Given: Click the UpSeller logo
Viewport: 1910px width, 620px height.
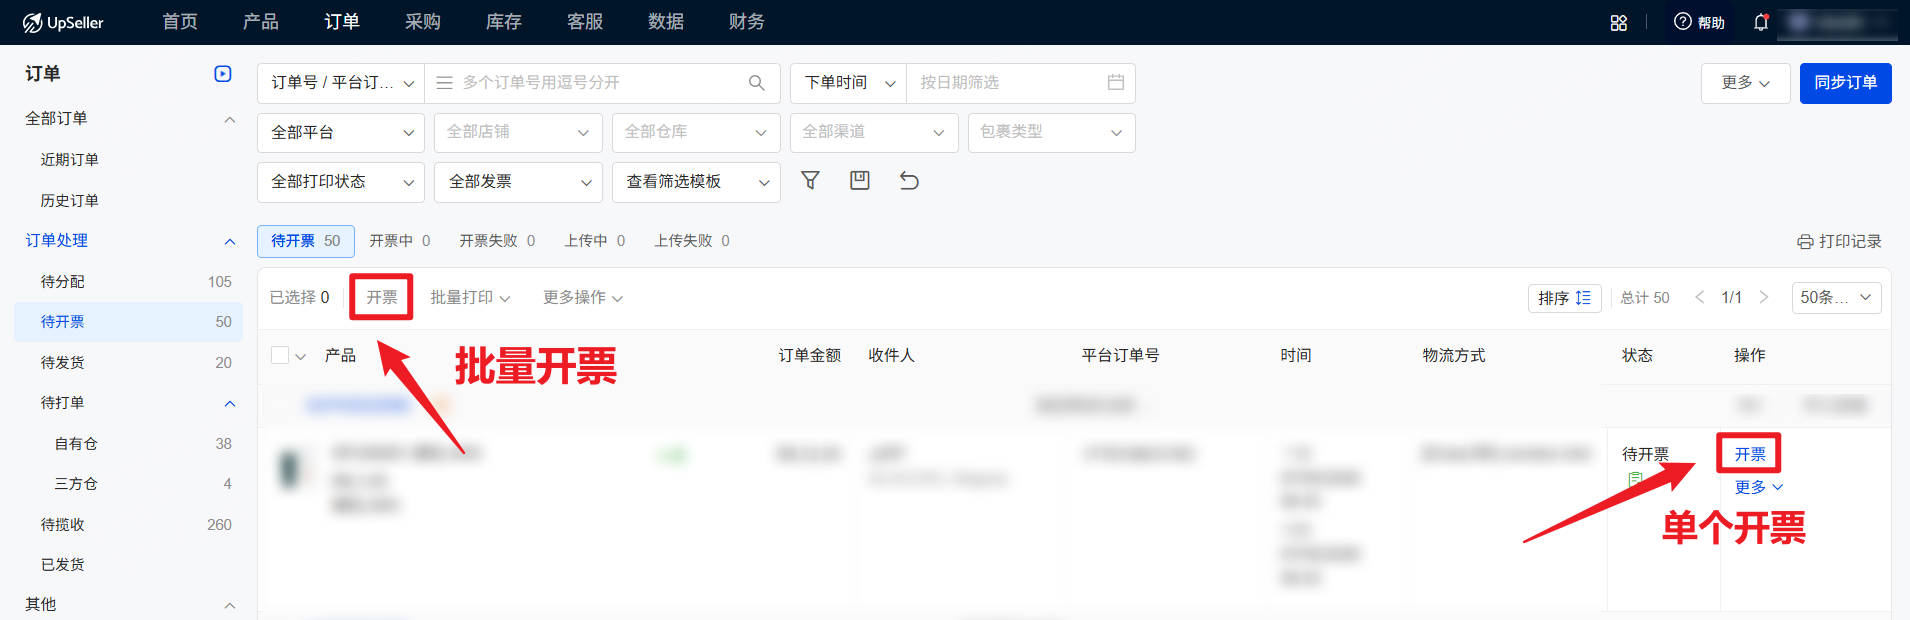Looking at the screenshot, I should click(63, 22).
